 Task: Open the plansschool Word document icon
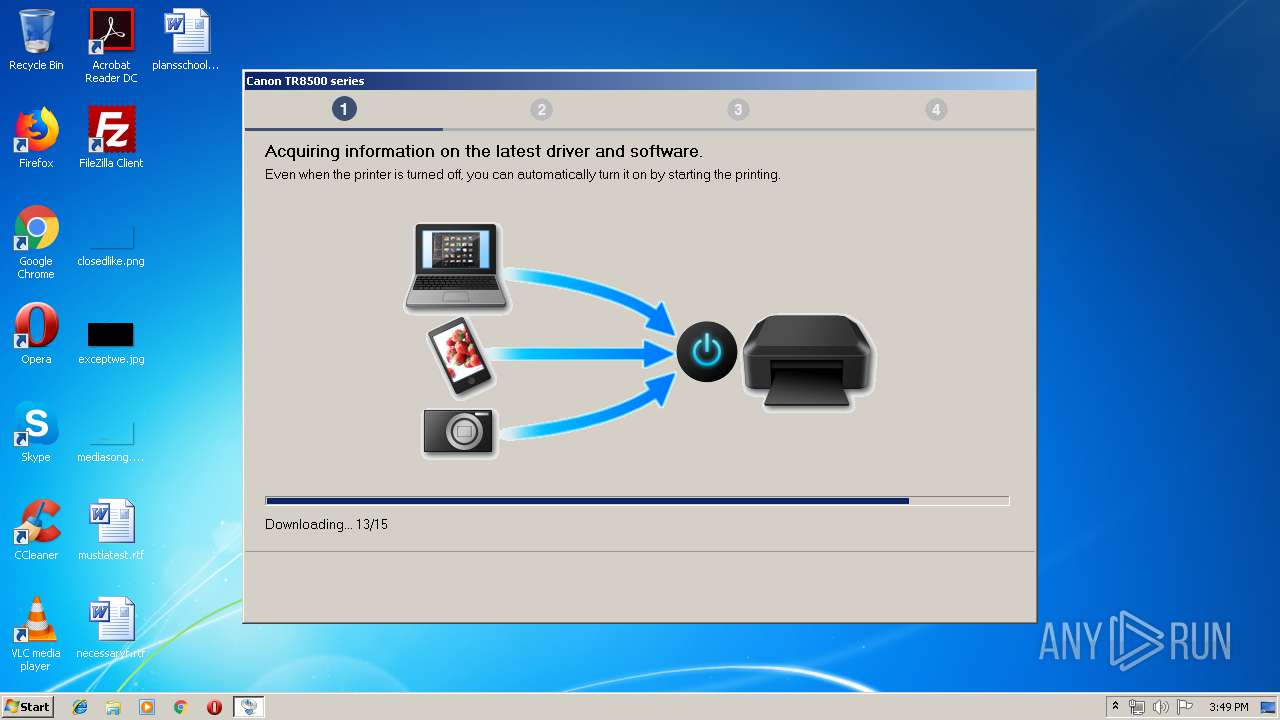(x=186, y=40)
